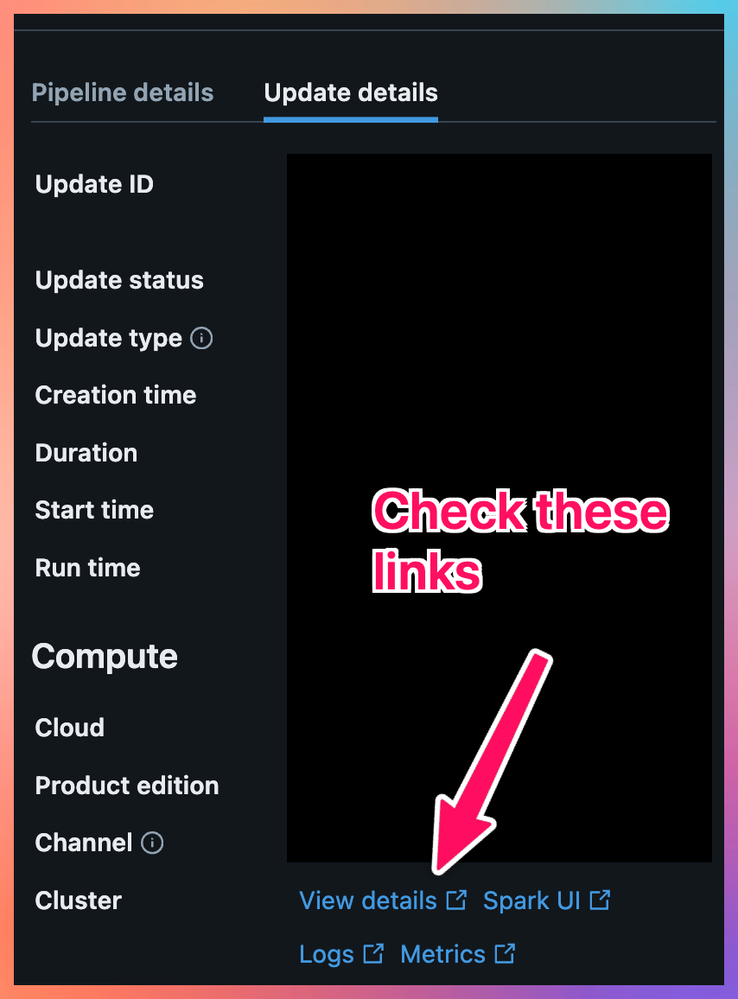Click the Check these links annotation text

coord(520,540)
